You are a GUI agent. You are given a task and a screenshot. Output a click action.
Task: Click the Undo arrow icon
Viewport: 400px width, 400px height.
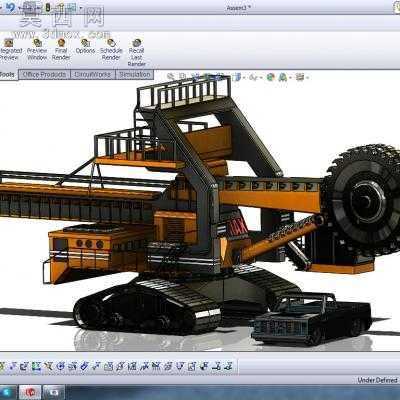click(10, 7)
